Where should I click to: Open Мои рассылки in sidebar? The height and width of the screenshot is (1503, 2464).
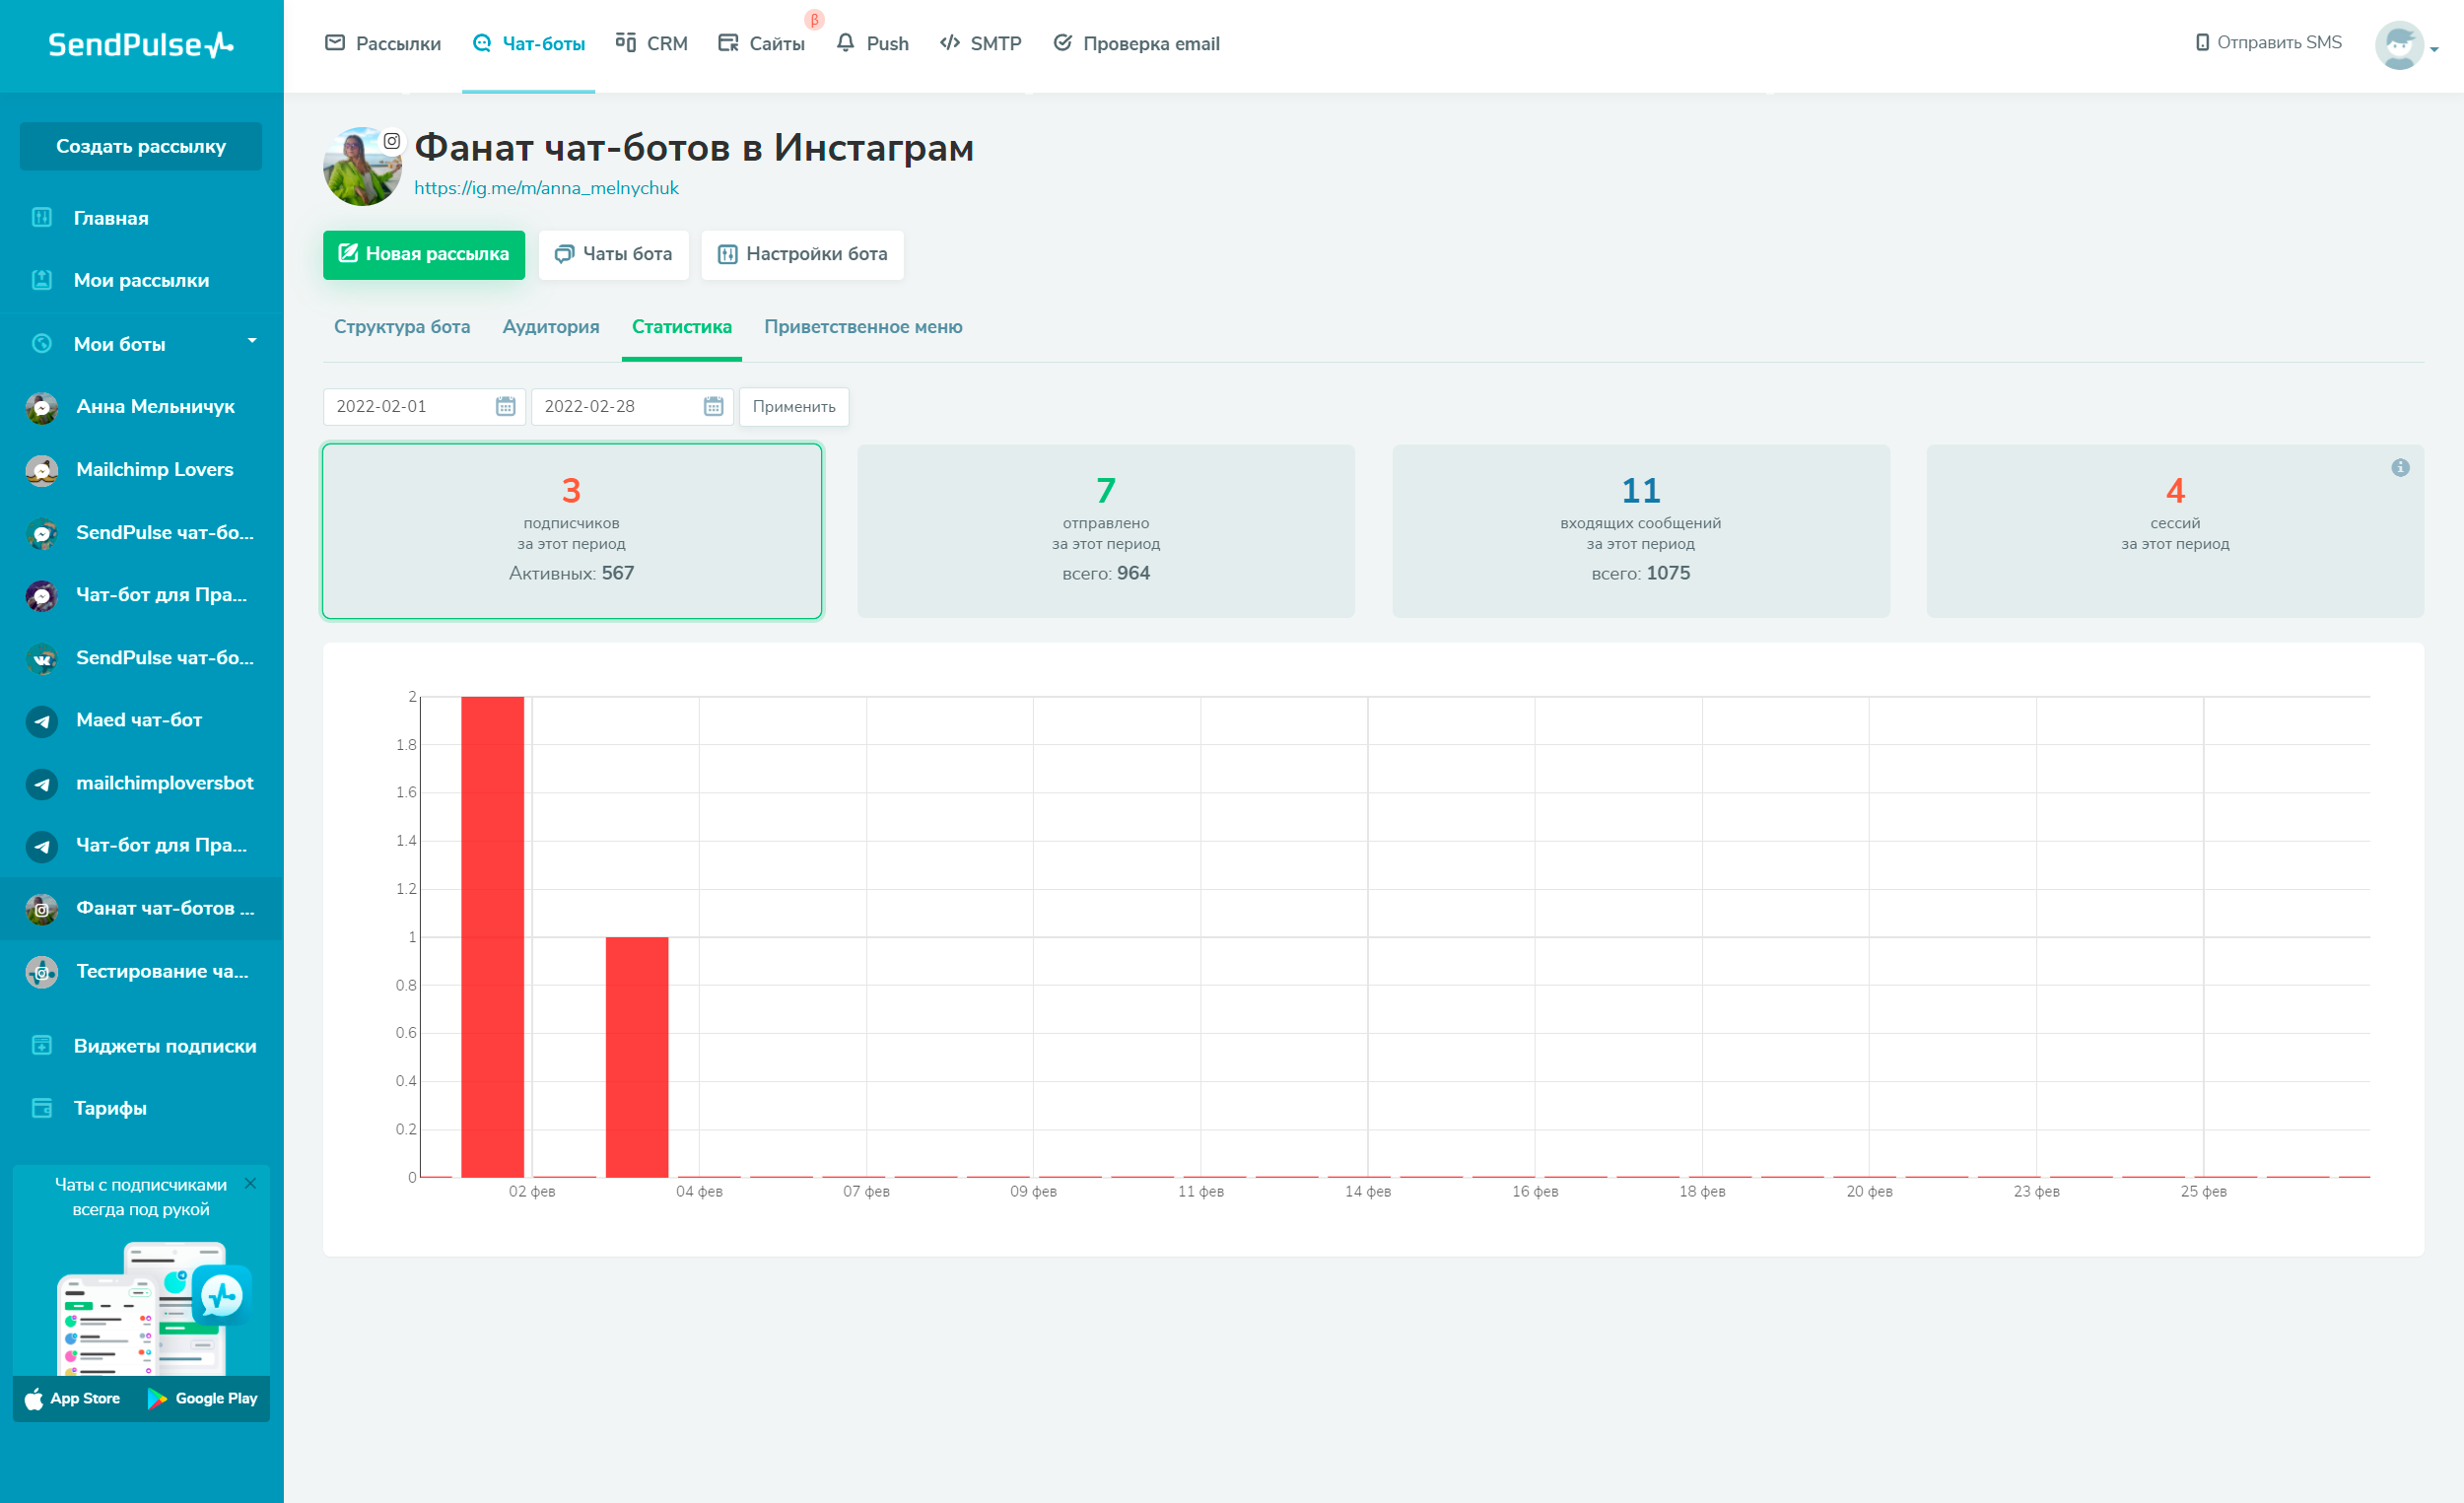141,281
